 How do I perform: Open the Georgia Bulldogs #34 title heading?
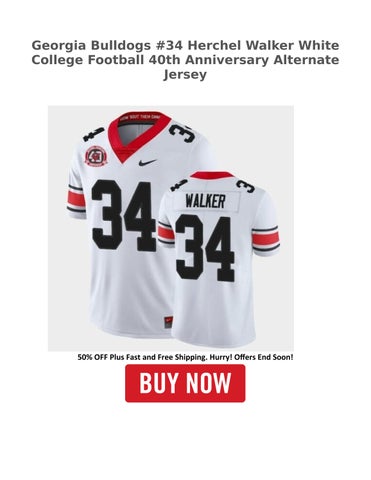coord(185,60)
